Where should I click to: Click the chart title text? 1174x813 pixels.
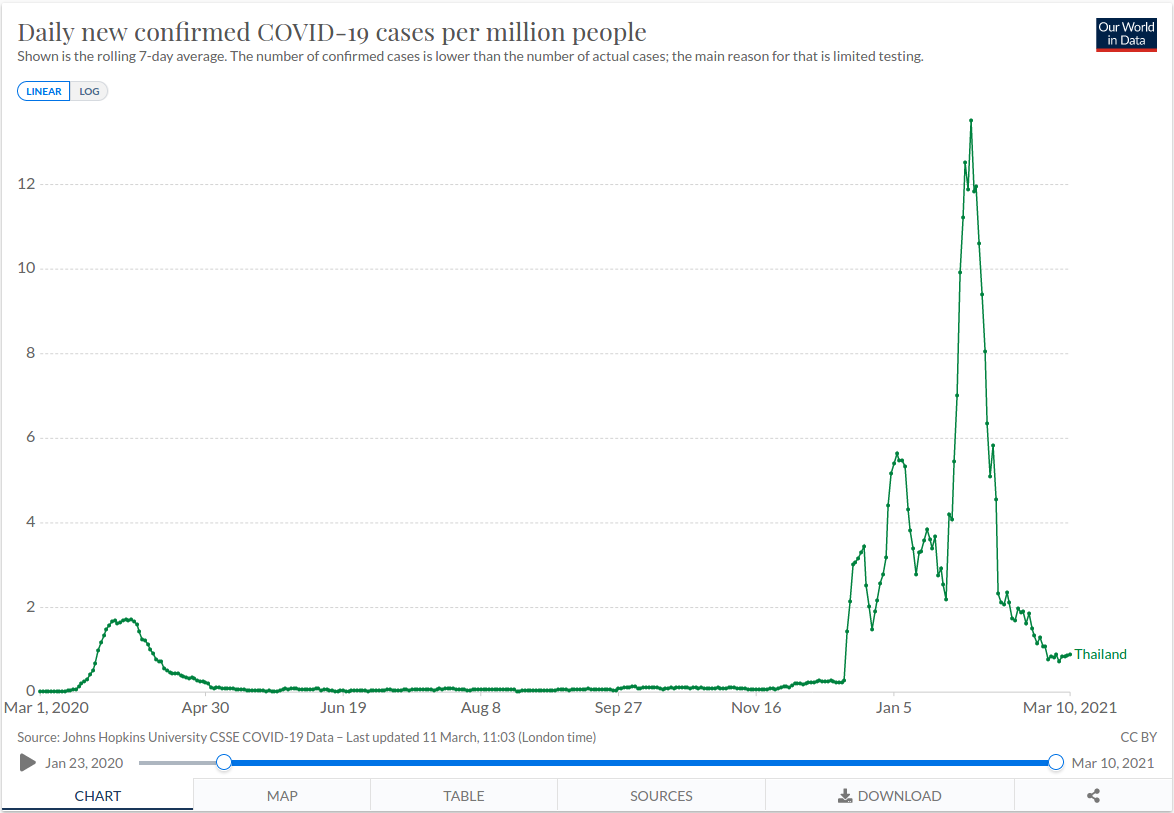[332, 32]
